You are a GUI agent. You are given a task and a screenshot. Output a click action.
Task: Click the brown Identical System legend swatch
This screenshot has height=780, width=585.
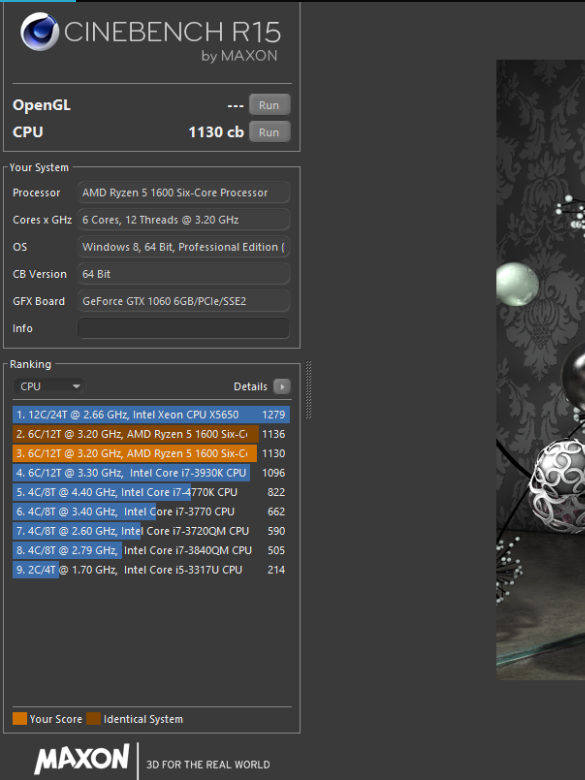point(94,719)
